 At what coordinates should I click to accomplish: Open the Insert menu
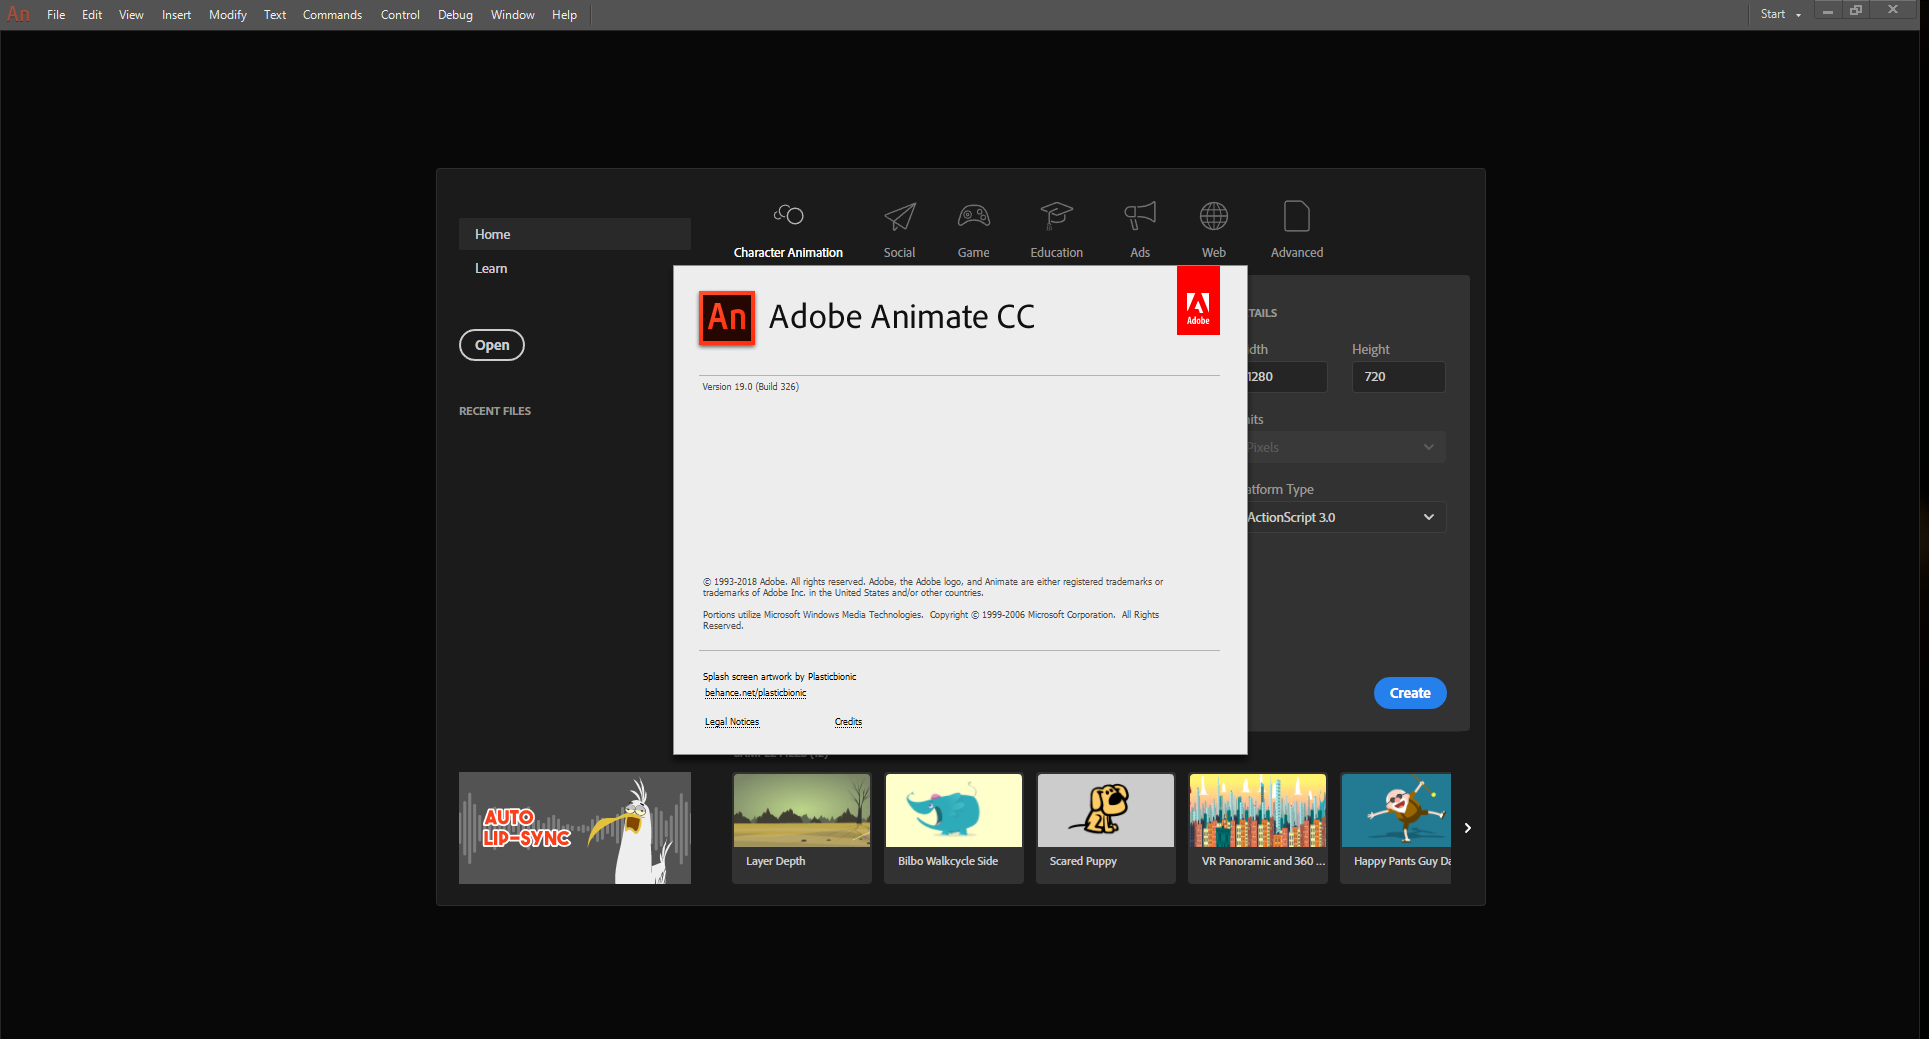tap(176, 14)
